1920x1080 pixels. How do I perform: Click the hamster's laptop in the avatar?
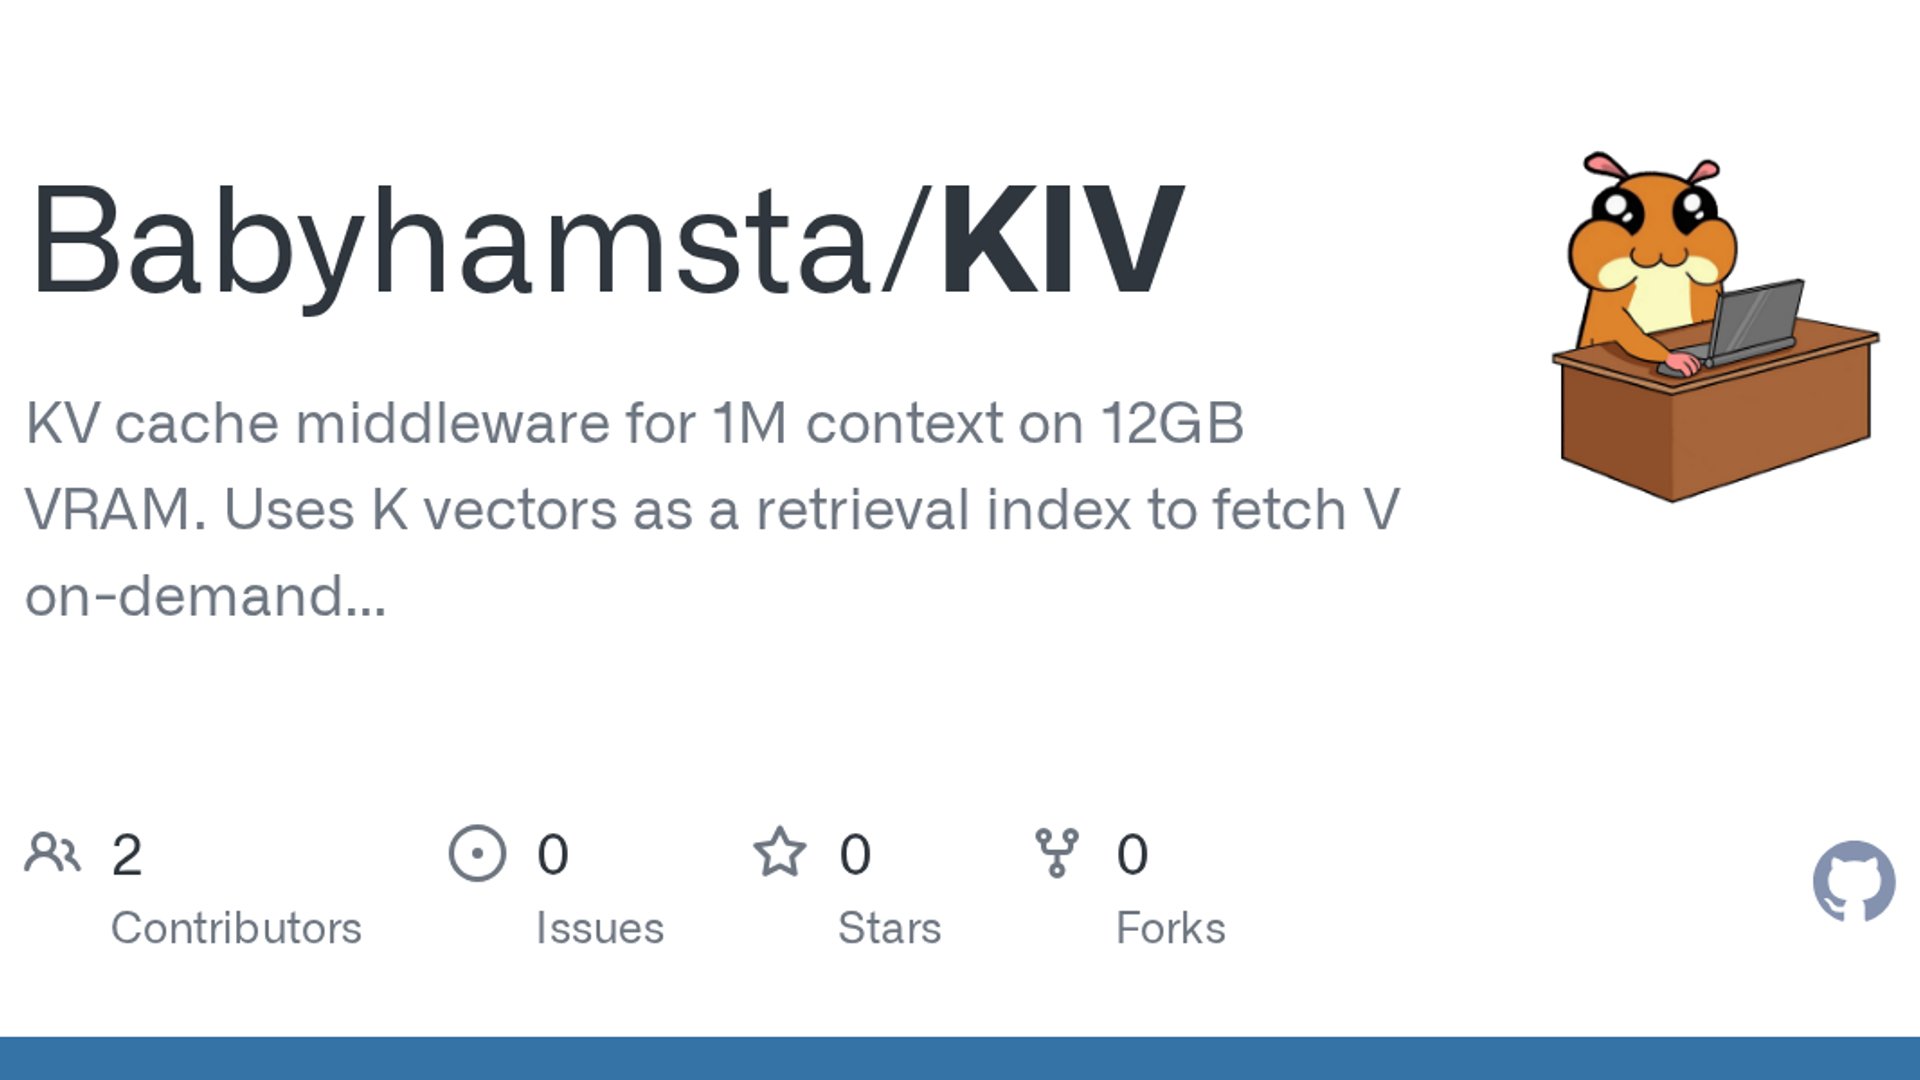[1755, 320]
